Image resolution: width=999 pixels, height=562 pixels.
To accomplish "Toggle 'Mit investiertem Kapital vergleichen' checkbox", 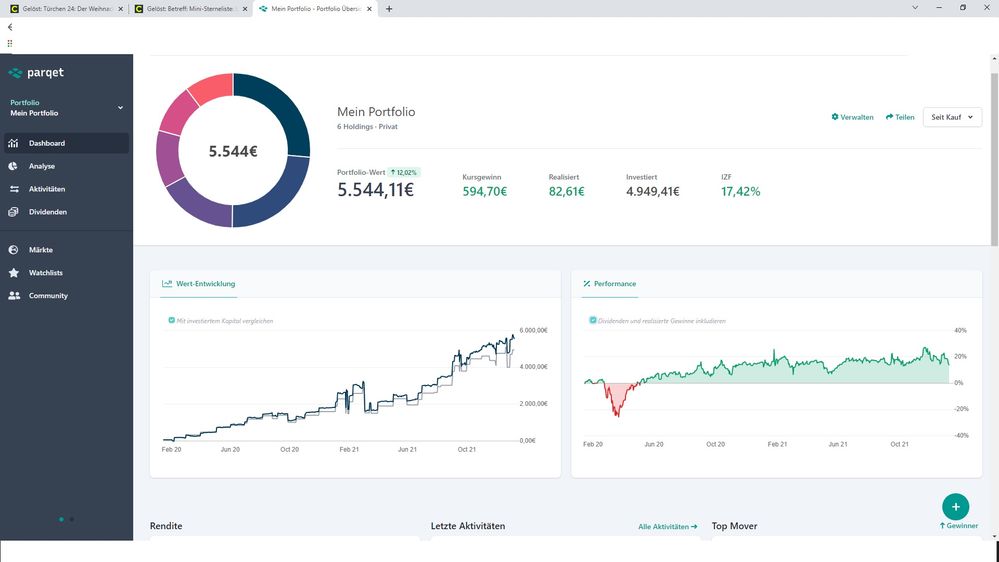I will click(x=172, y=321).
